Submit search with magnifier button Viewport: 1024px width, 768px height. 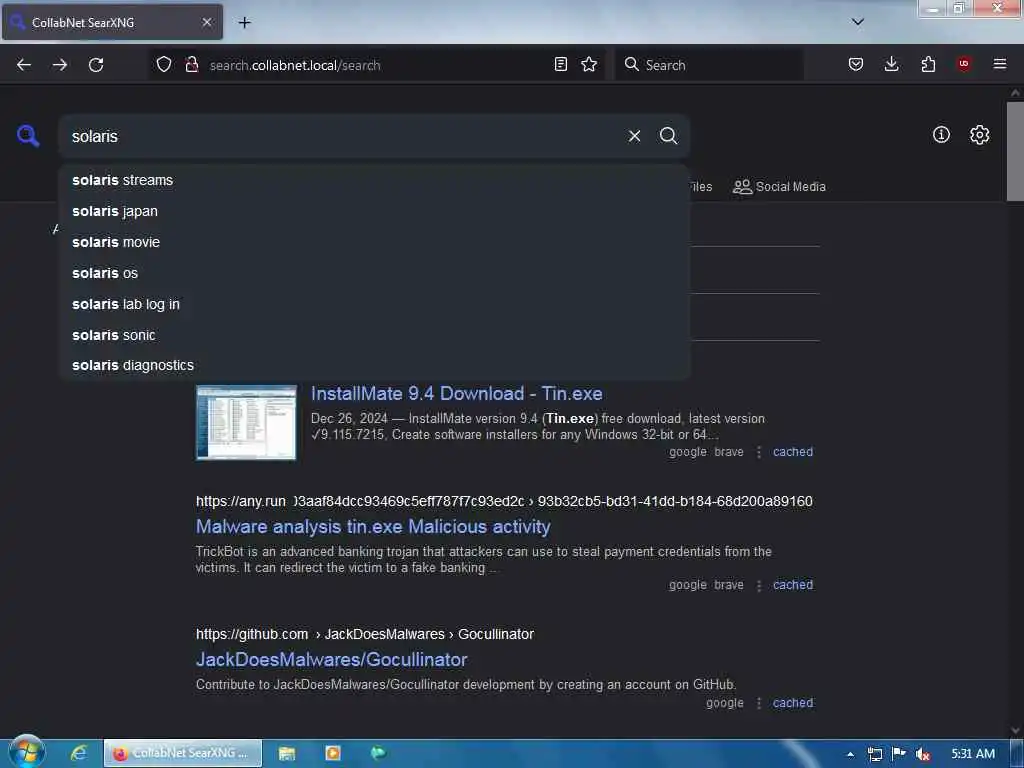point(668,136)
